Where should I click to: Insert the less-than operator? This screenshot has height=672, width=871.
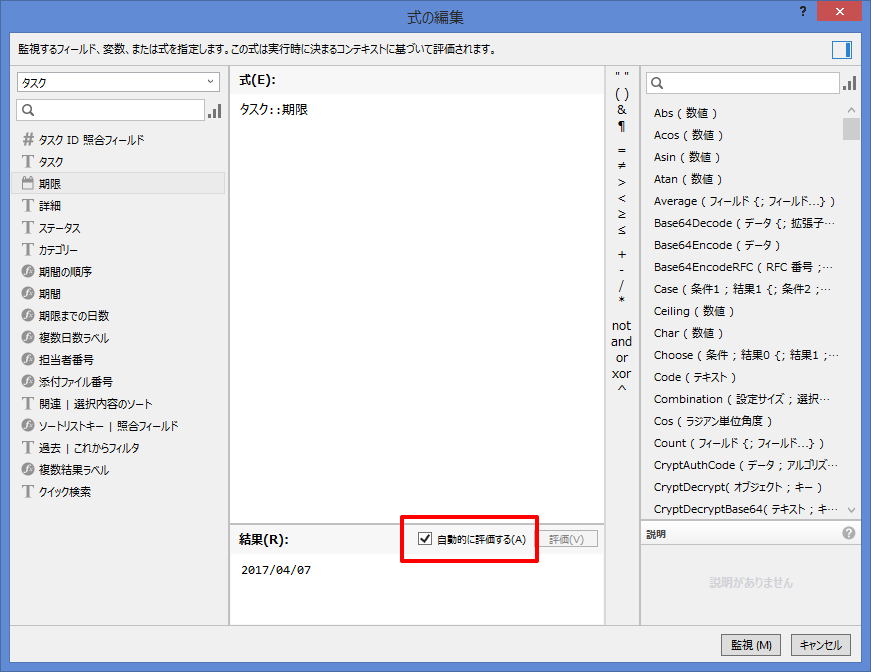coord(622,198)
